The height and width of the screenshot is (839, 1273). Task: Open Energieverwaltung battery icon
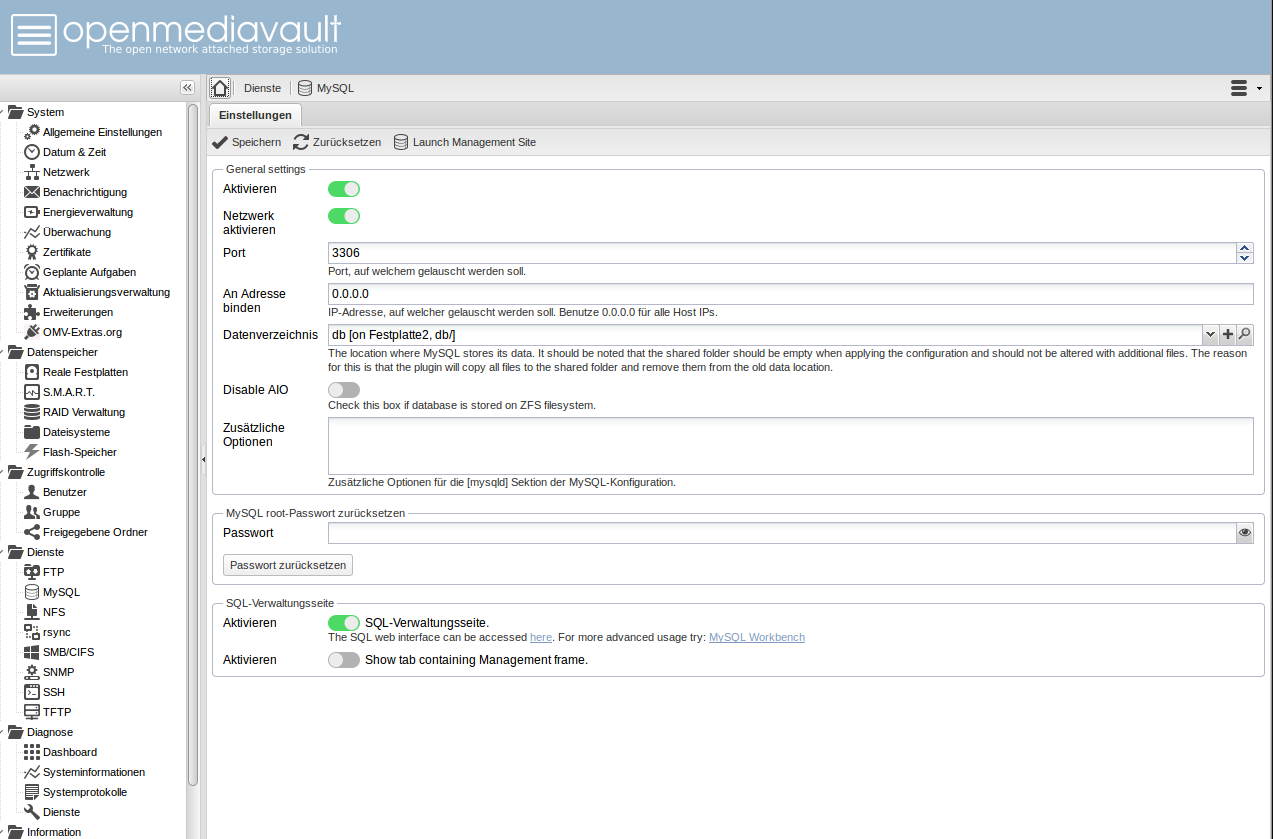(x=32, y=212)
